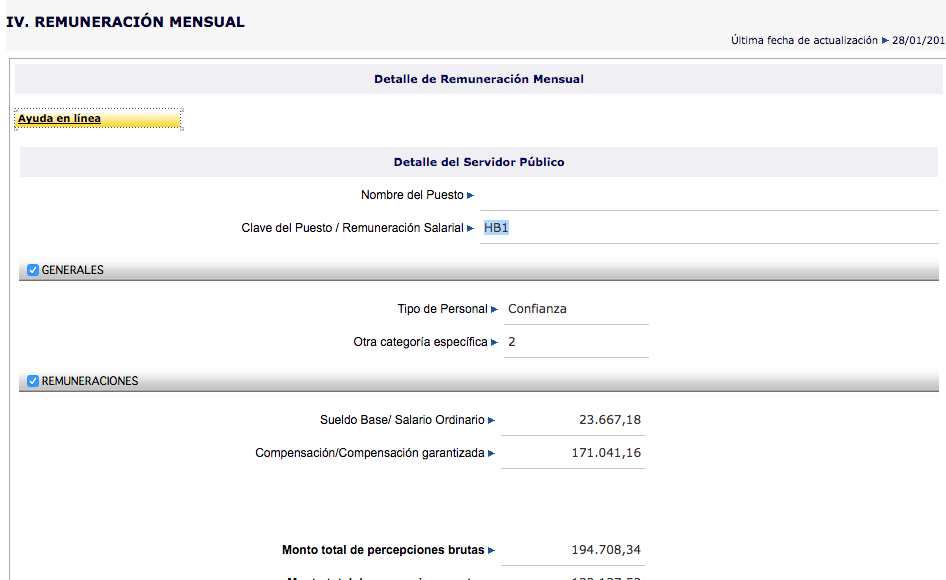Click the Otra categoría específica value 2
This screenshot has width=946, height=580.
pos(512,342)
